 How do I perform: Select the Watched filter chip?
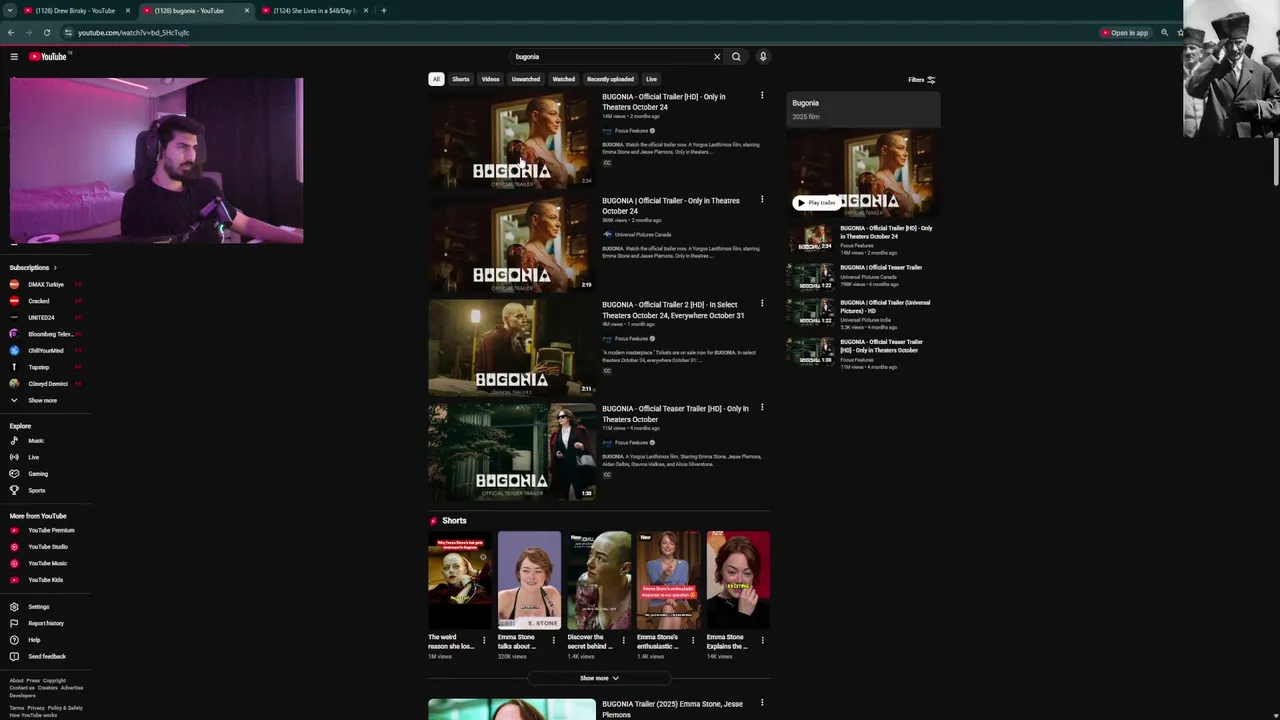coord(564,79)
